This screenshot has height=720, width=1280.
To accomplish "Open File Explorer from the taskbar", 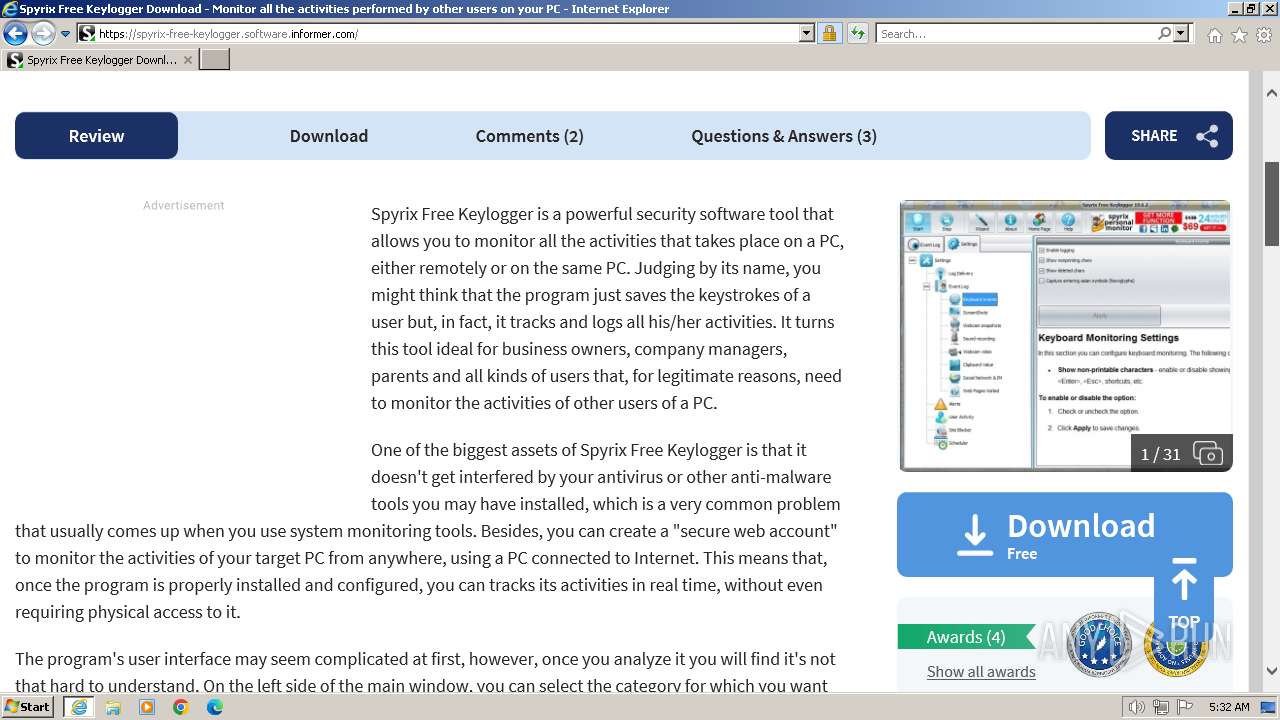I will pyautogui.click(x=113, y=707).
